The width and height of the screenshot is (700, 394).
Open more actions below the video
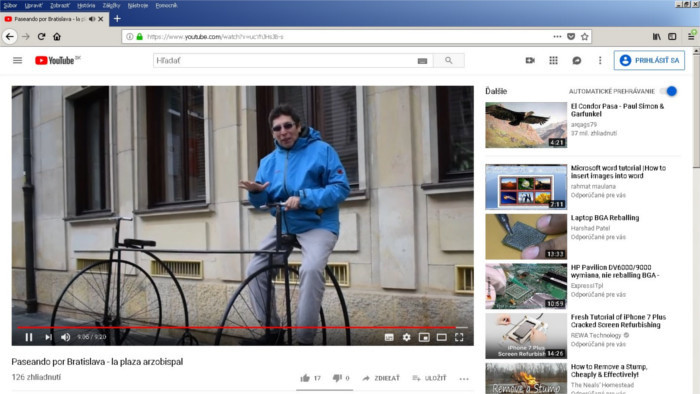point(464,378)
